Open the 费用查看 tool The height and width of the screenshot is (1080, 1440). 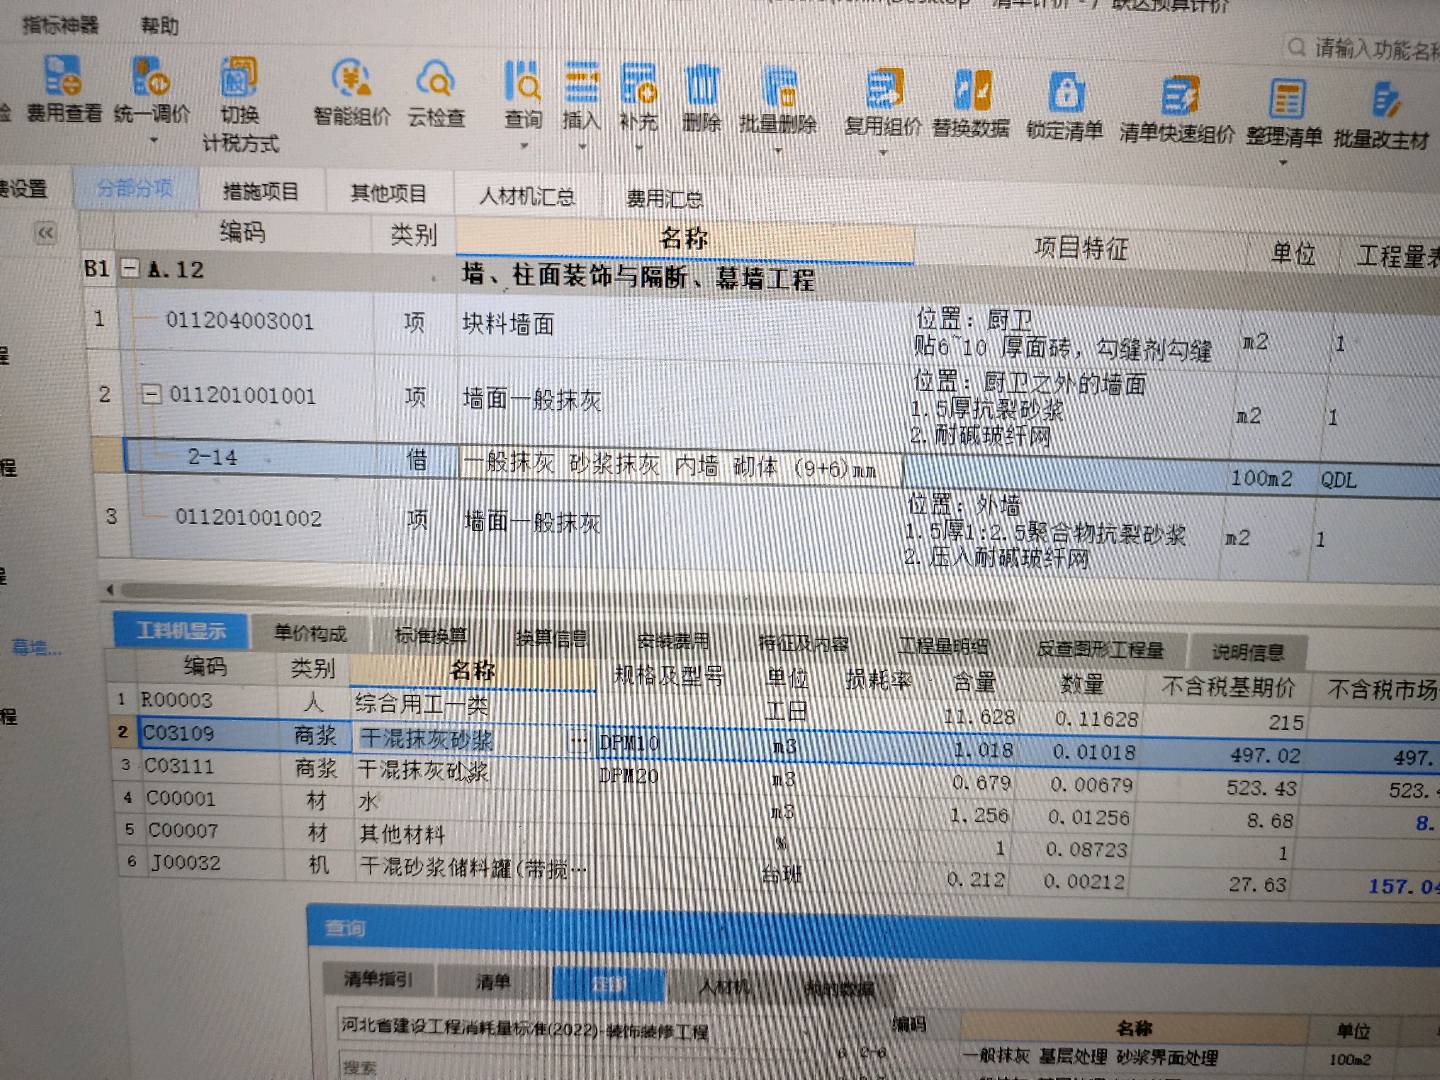62,88
